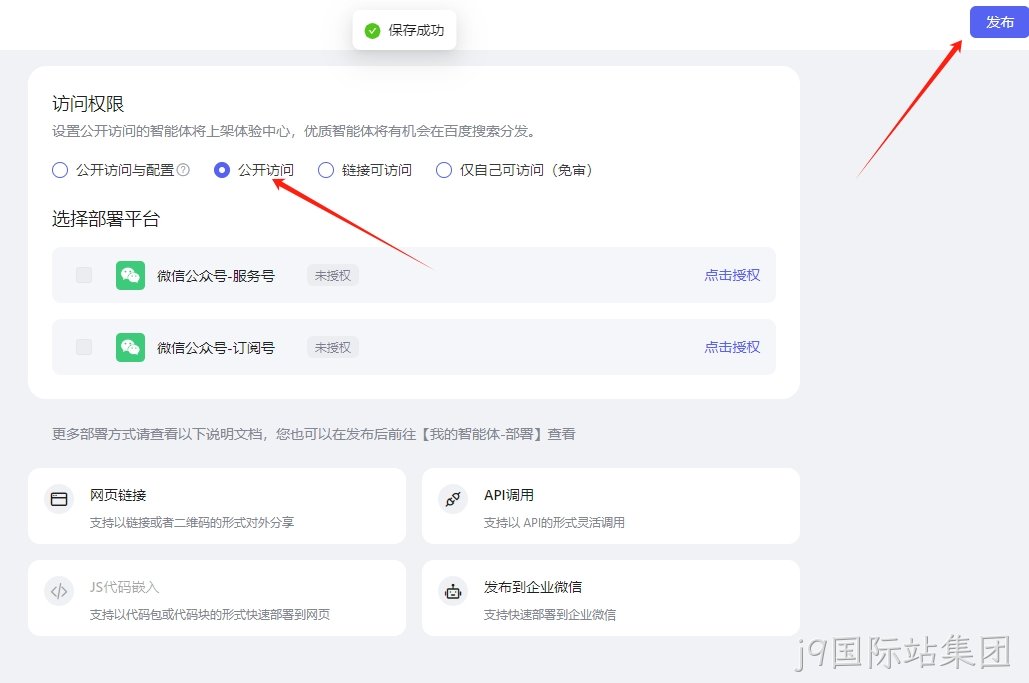Click the WeChat icon for 服务号
Image resolution: width=1029 pixels, height=683 pixels.
coord(131,275)
